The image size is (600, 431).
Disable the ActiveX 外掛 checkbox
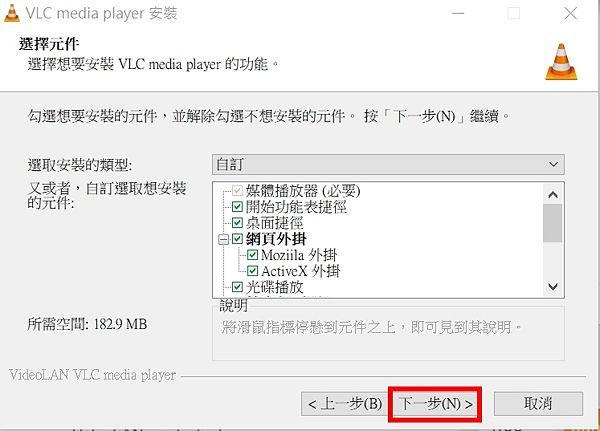click(x=252, y=271)
